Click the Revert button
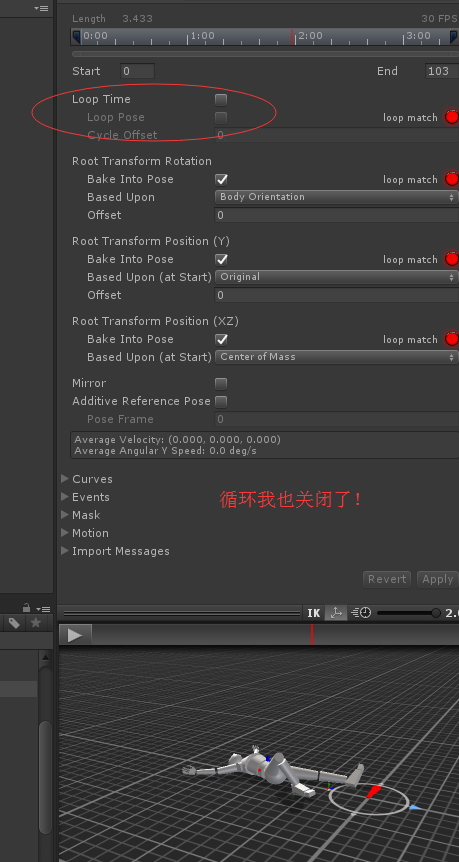 [x=387, y=579]
